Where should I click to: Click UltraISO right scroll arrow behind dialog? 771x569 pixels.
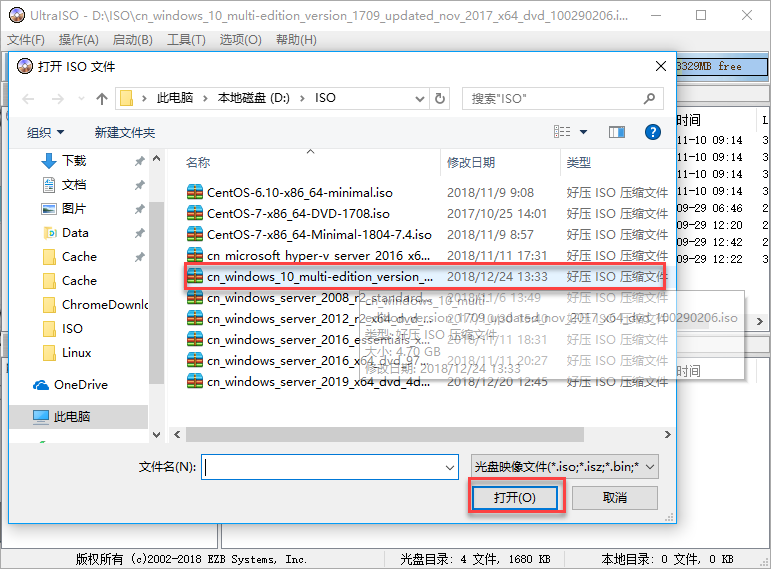[760, 321]
